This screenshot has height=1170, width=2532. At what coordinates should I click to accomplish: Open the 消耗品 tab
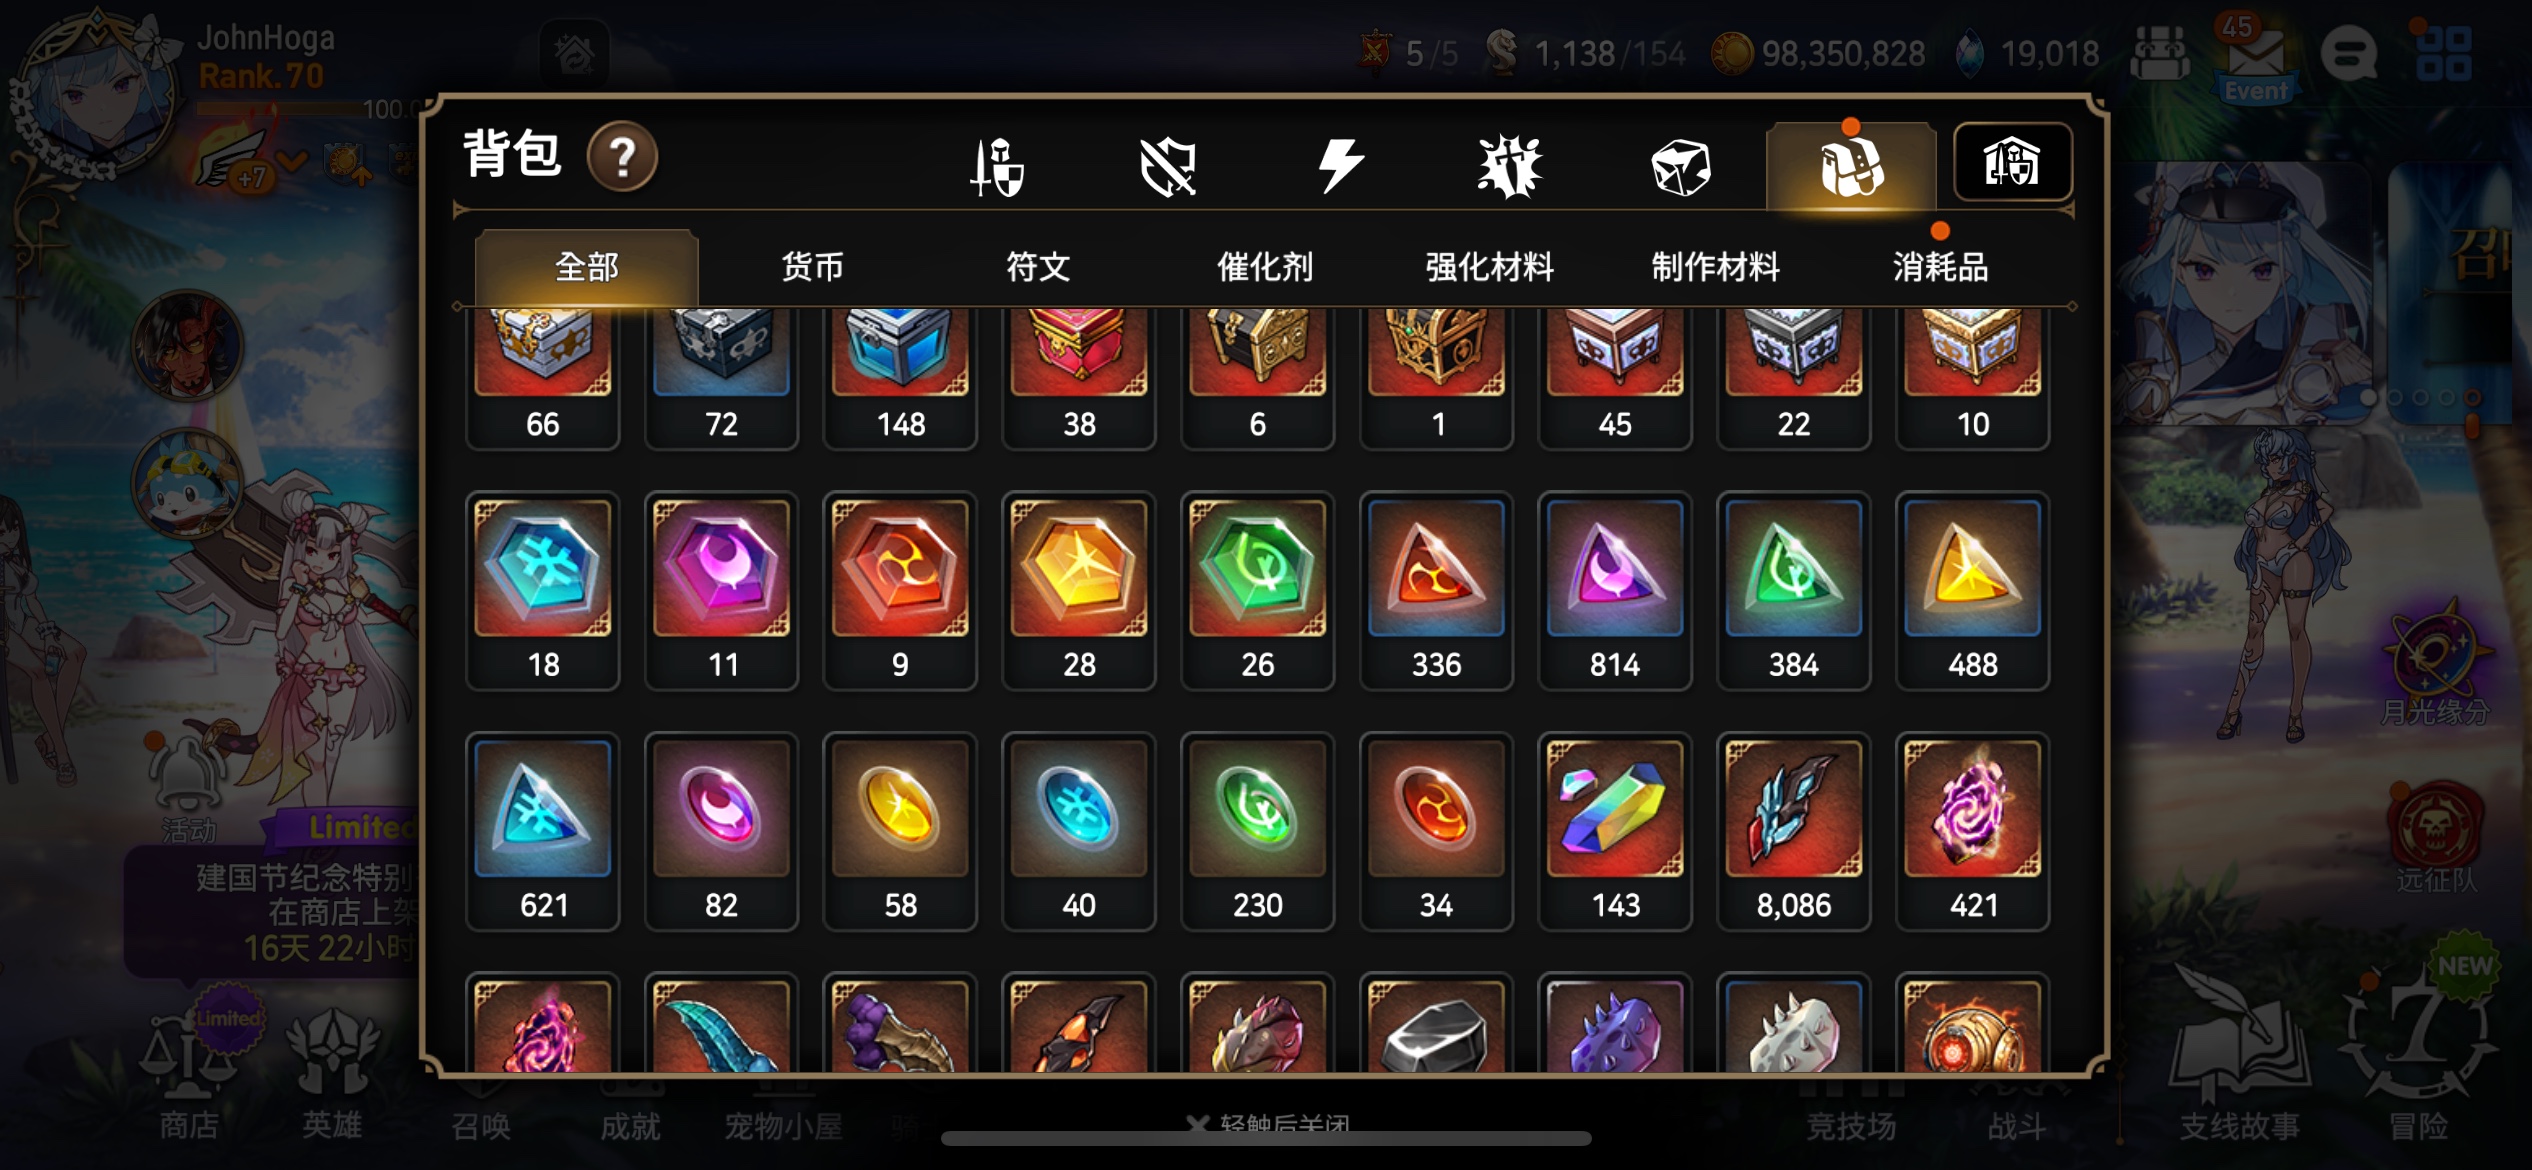coord(1940,267)
